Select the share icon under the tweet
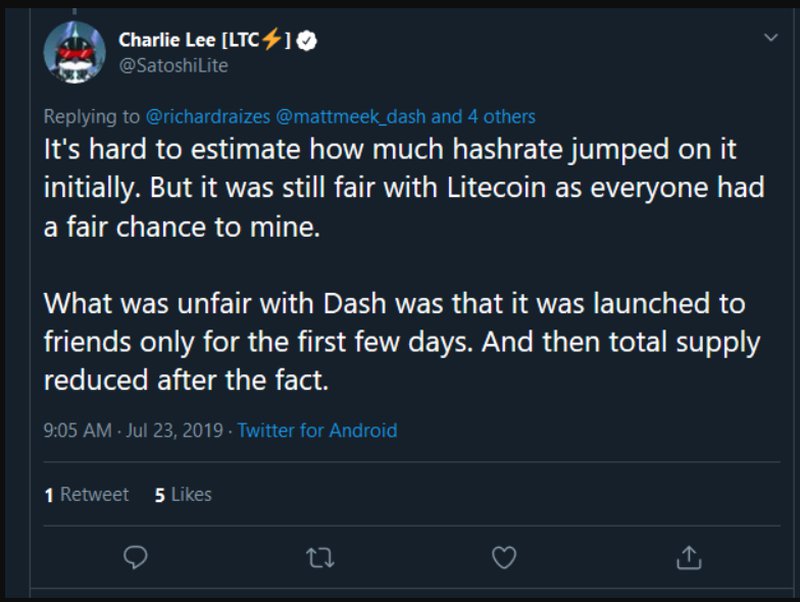This screenshot has width=800, height=602. tap(689, 558)
